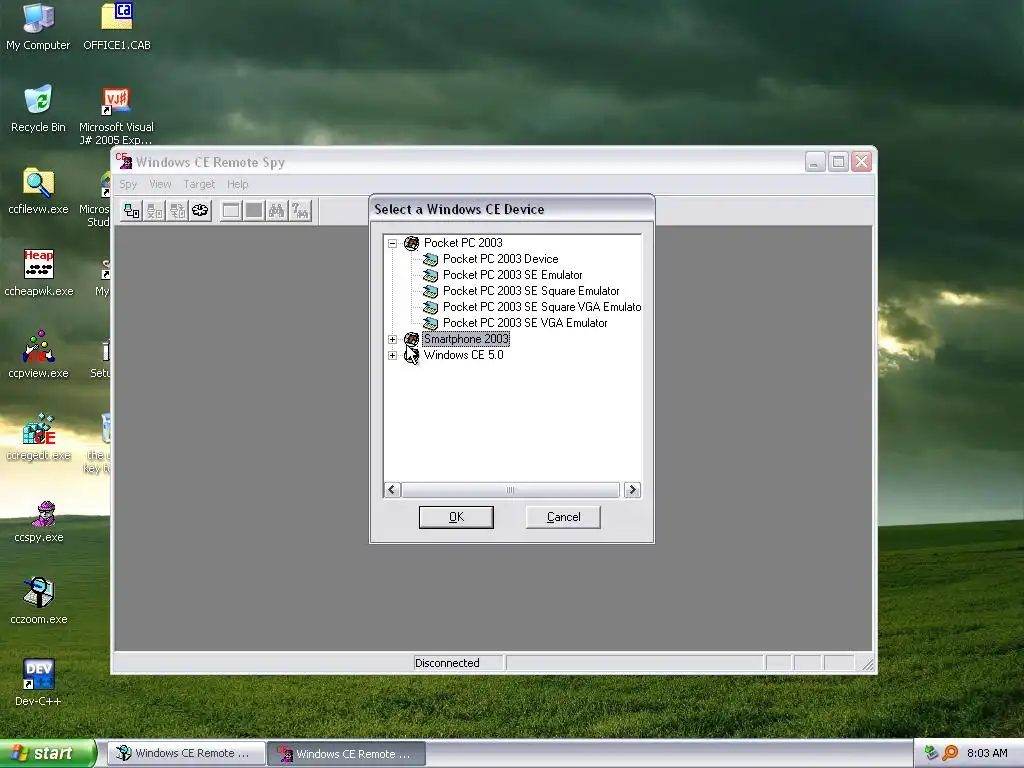Viewport: 1024px width, 768px height.
Task: Maximize the Windows CE Remote Spy window
Action: coord(839,161)
